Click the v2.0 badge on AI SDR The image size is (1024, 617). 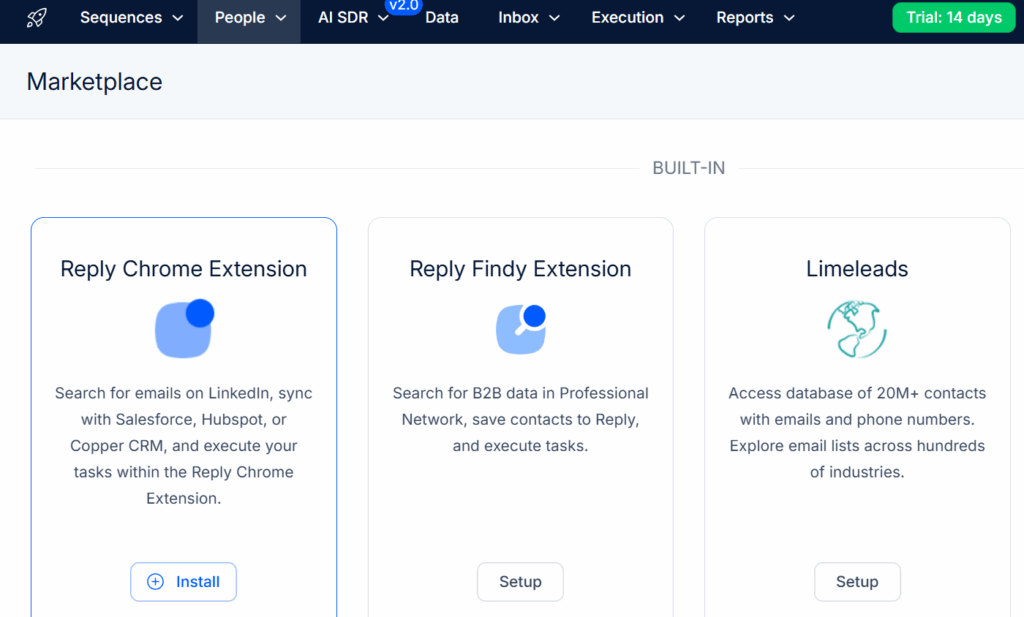click(x=403, y=7)
